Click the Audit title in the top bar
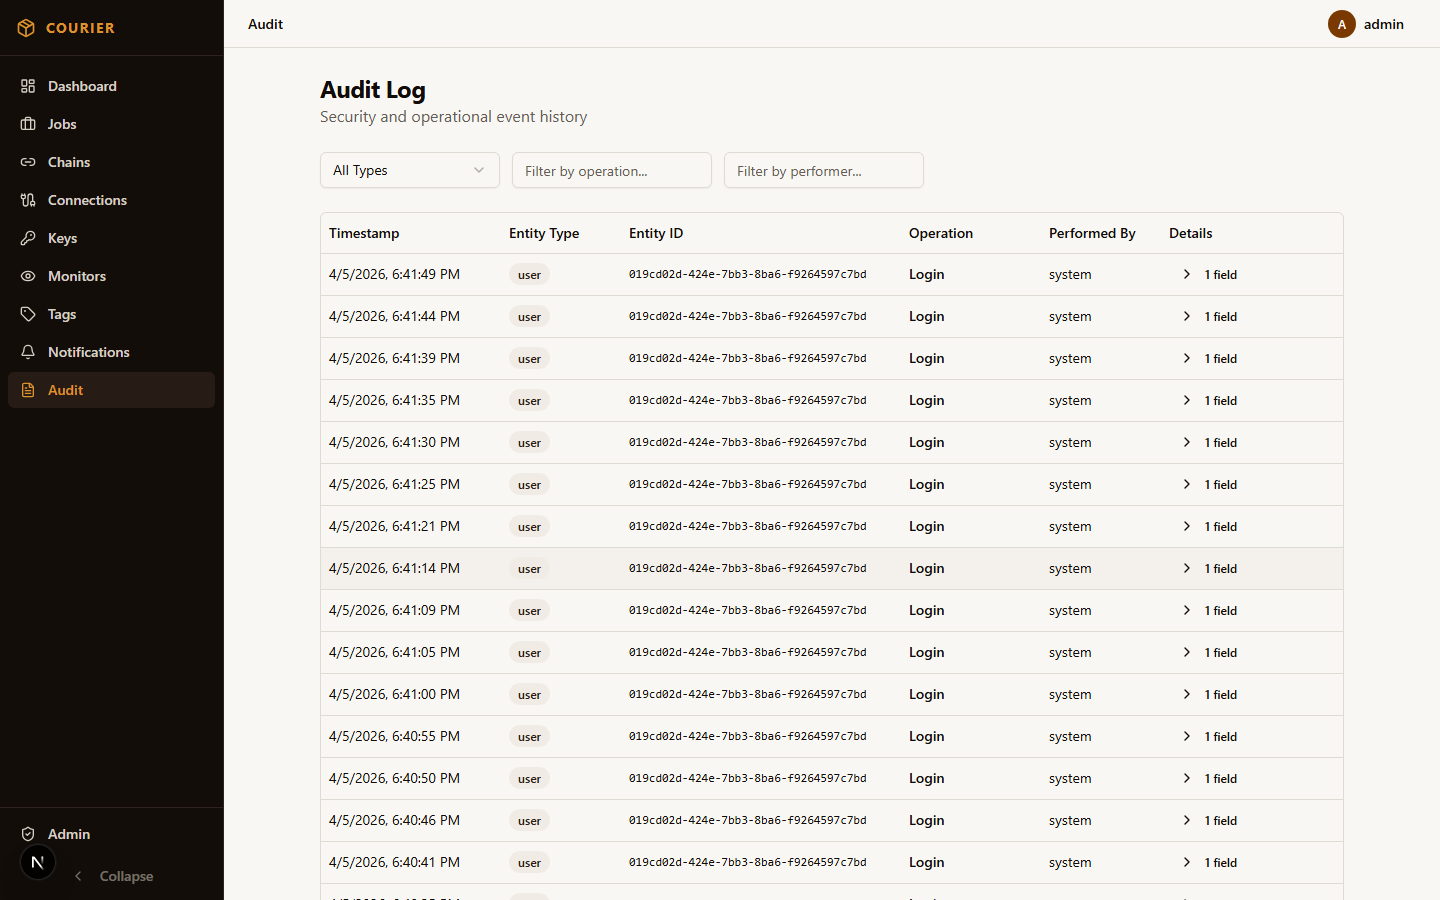Viewport: 1440px width, 900px height. coord(265,24)
